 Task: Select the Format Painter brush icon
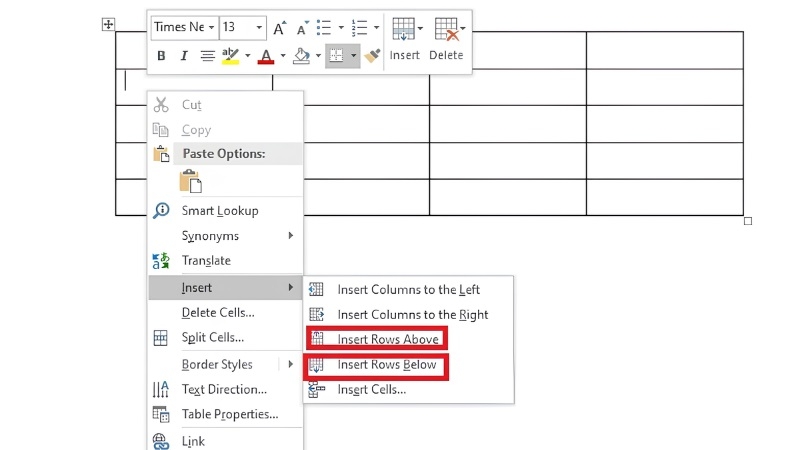tap(372, 56)
